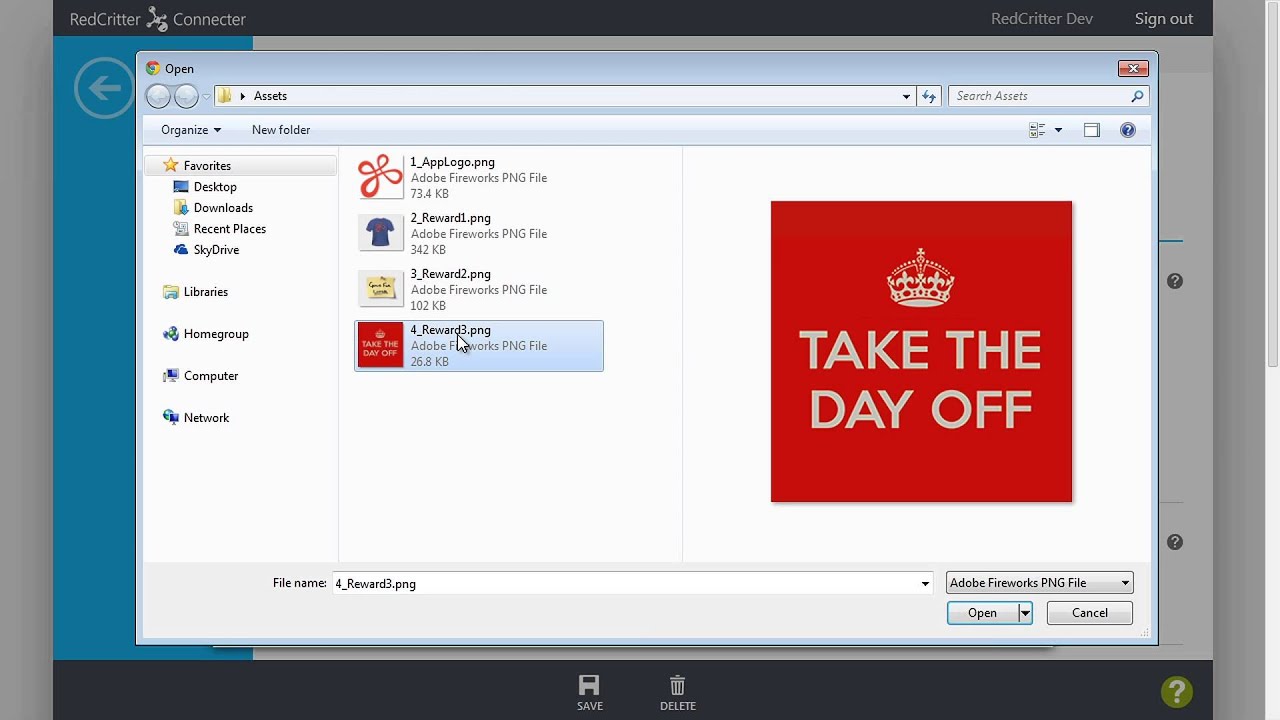The image size is (1280, 720).
Task: Click the change view icon
Action: pyautogui.click(x=1037, y=130)
